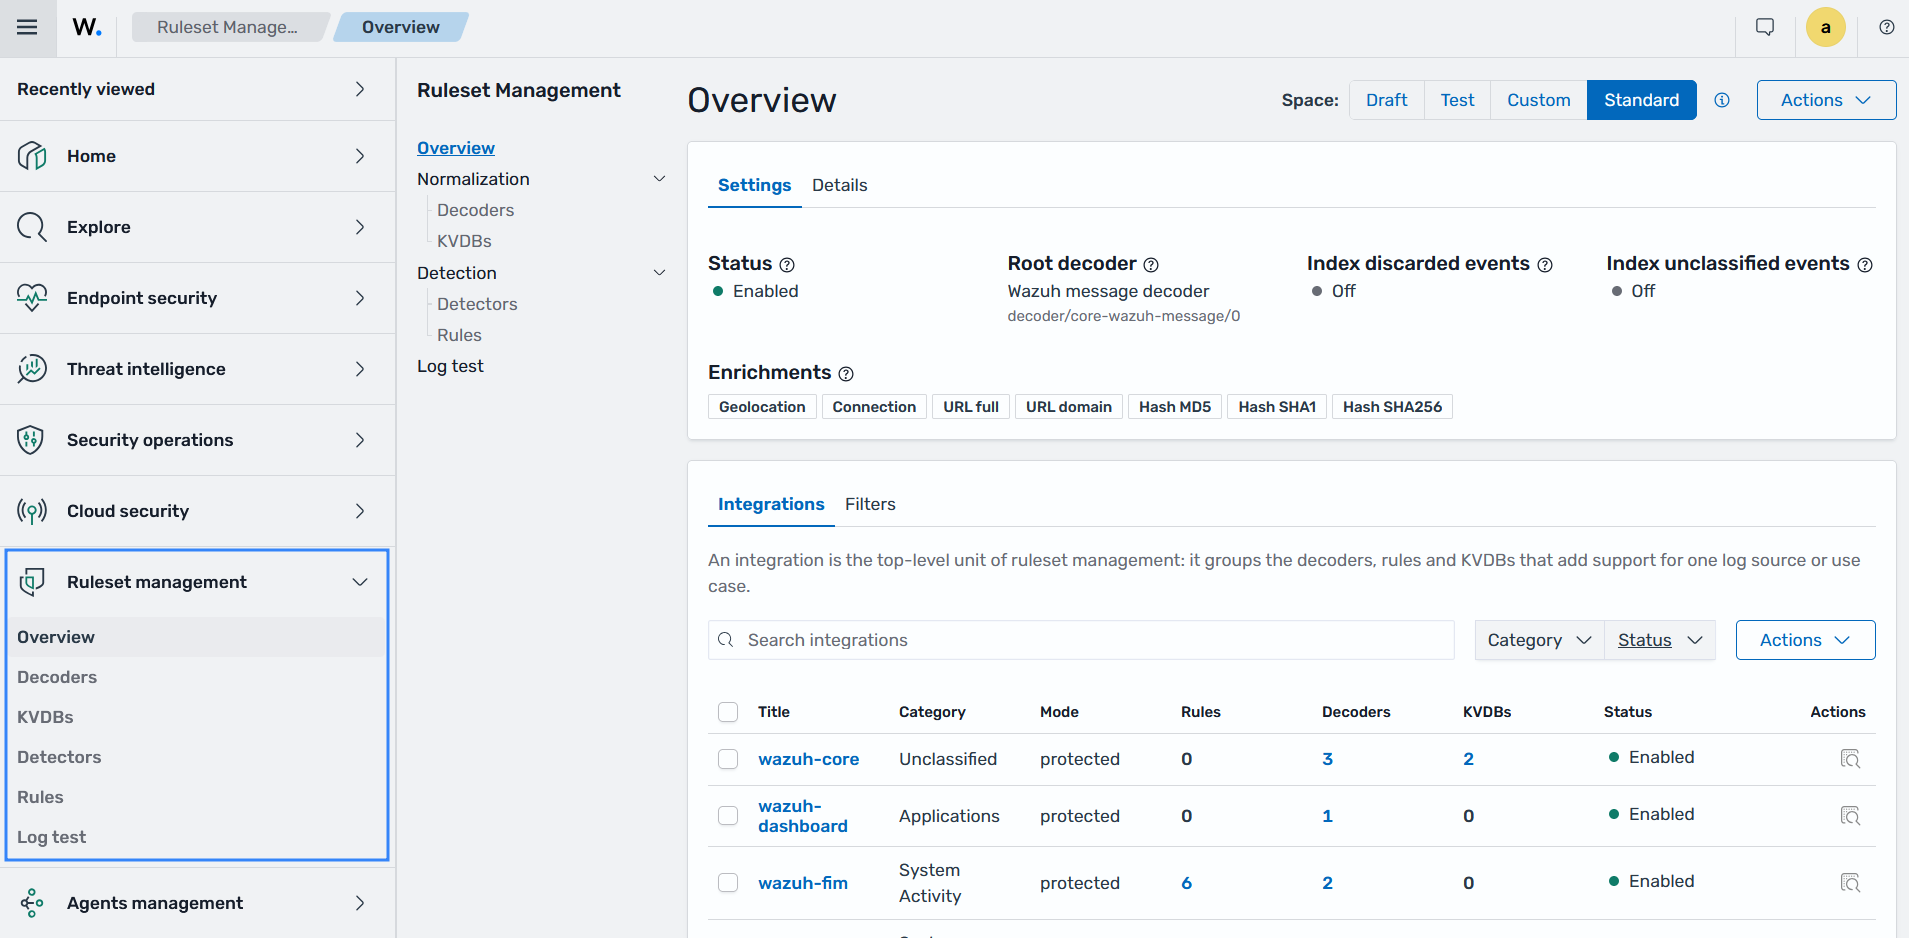Open the hamburger navigation menu
The height and width of the screenshot is (938, 1909).
click(x=27, y=27)
